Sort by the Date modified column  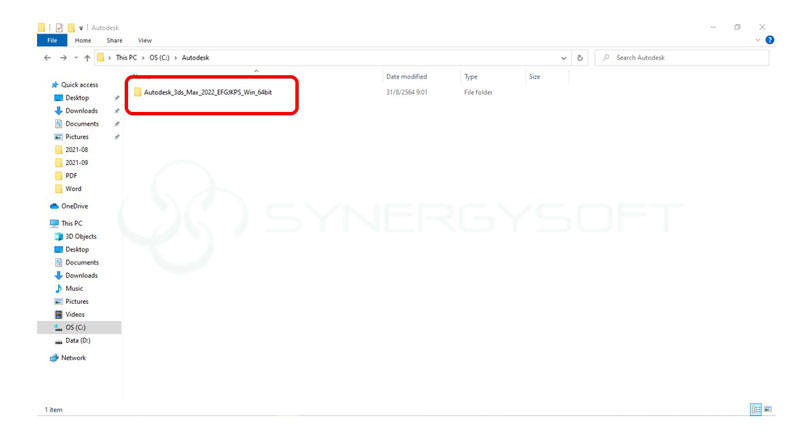pos(406,77)
